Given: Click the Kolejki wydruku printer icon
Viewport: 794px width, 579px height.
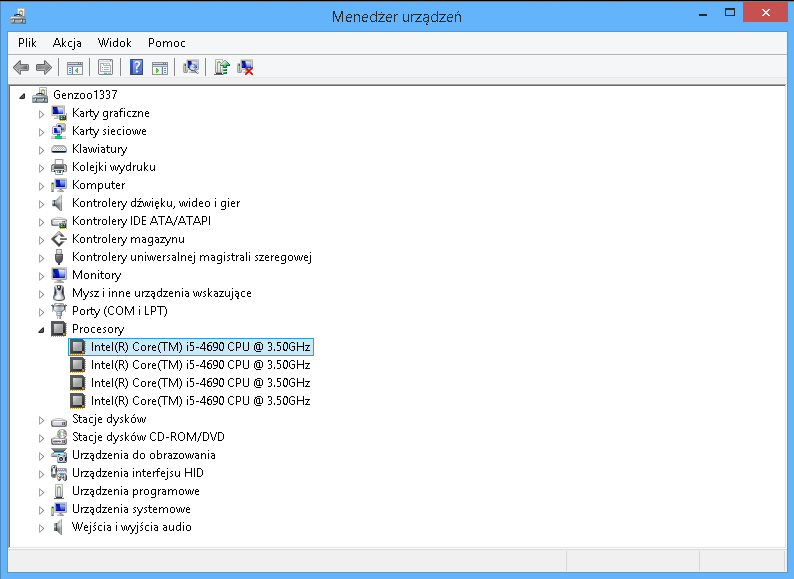Looking at the screenshot, I should click(59, 167).
